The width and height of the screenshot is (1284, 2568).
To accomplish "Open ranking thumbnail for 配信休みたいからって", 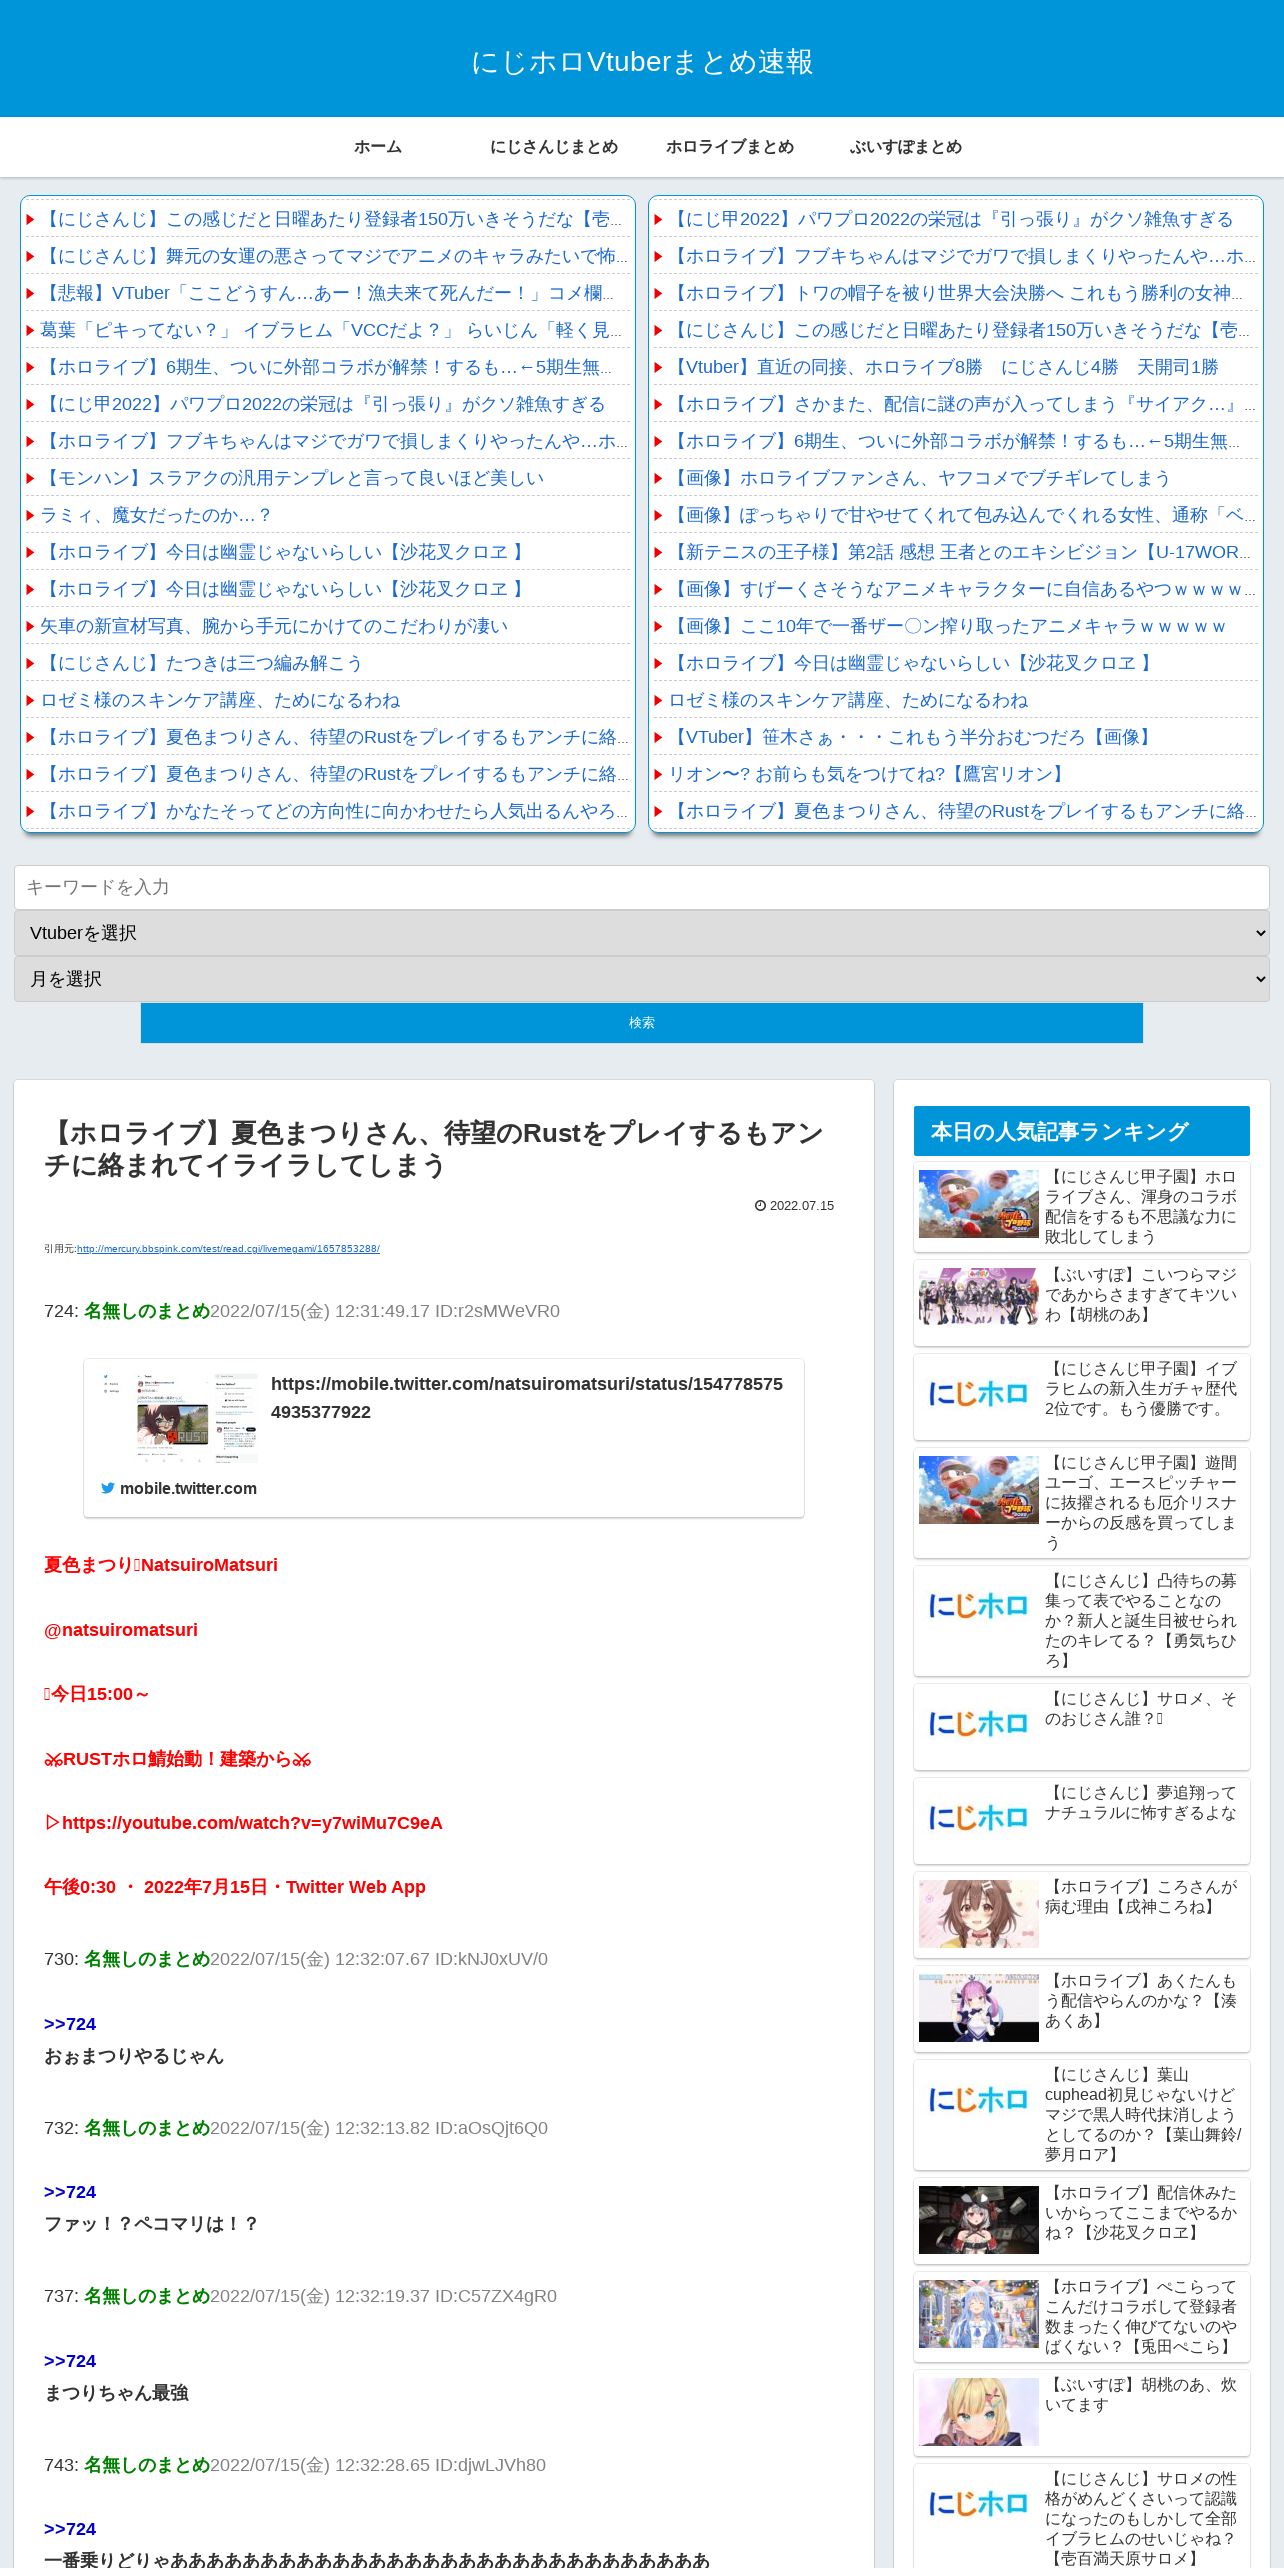I will 978,2220.
